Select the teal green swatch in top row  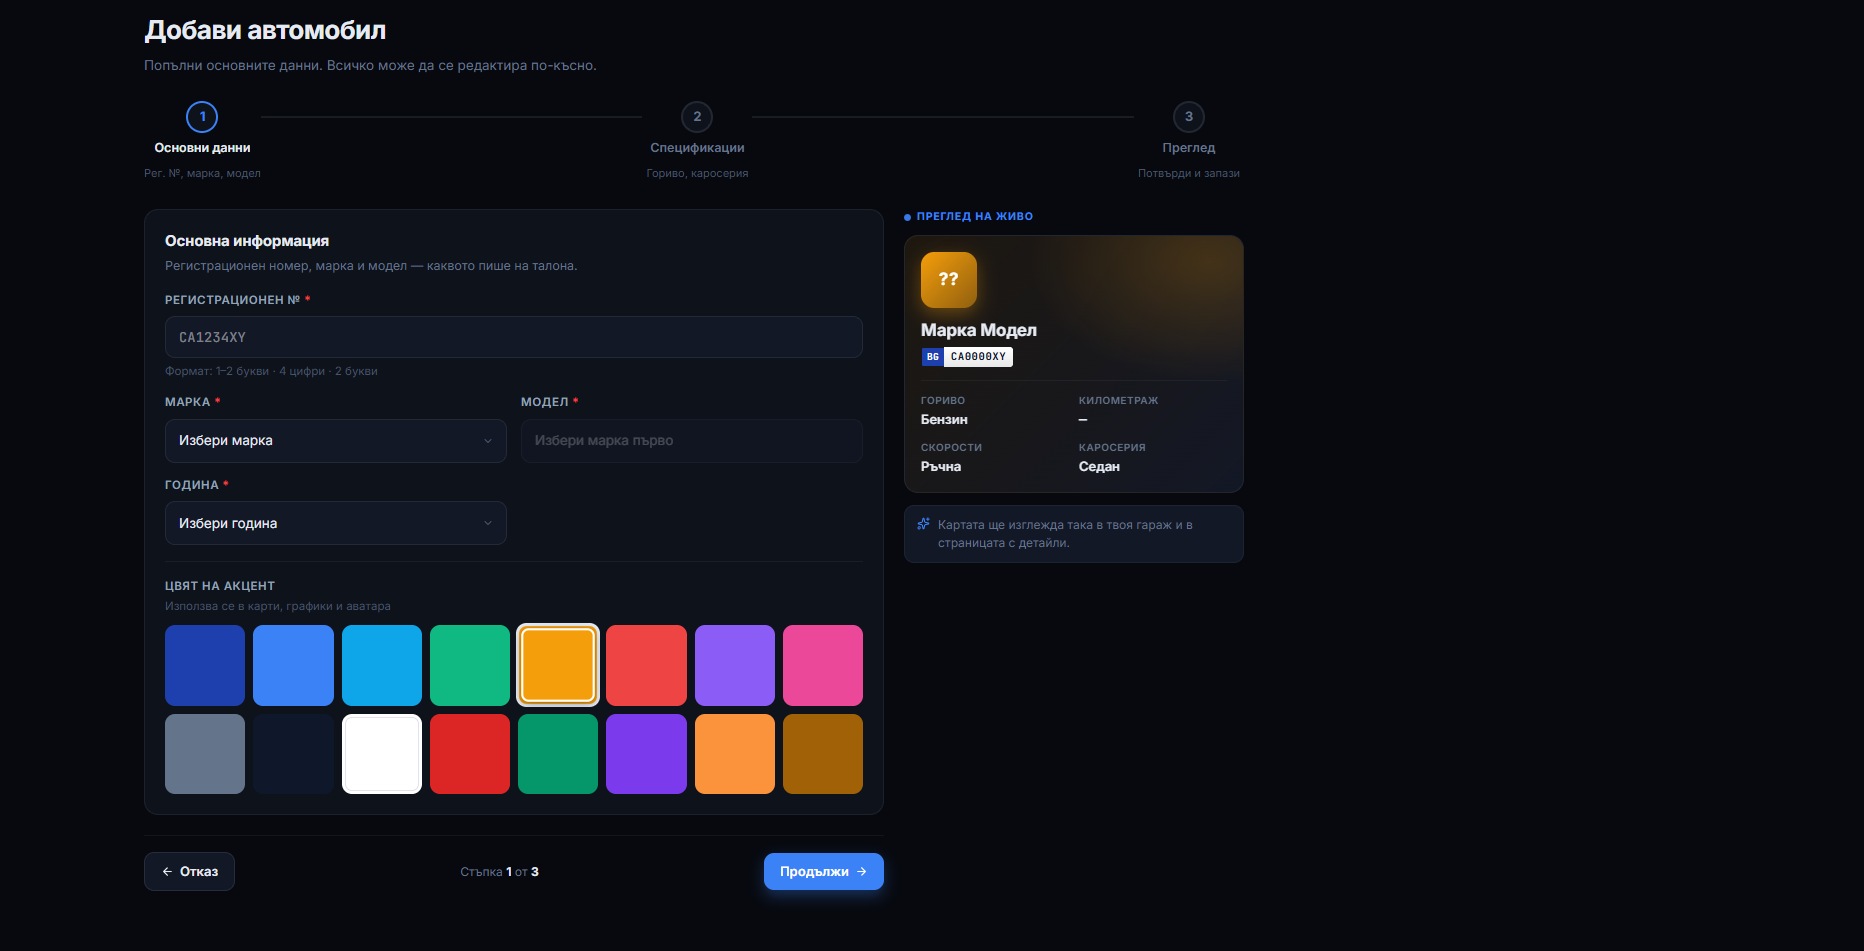470,665
